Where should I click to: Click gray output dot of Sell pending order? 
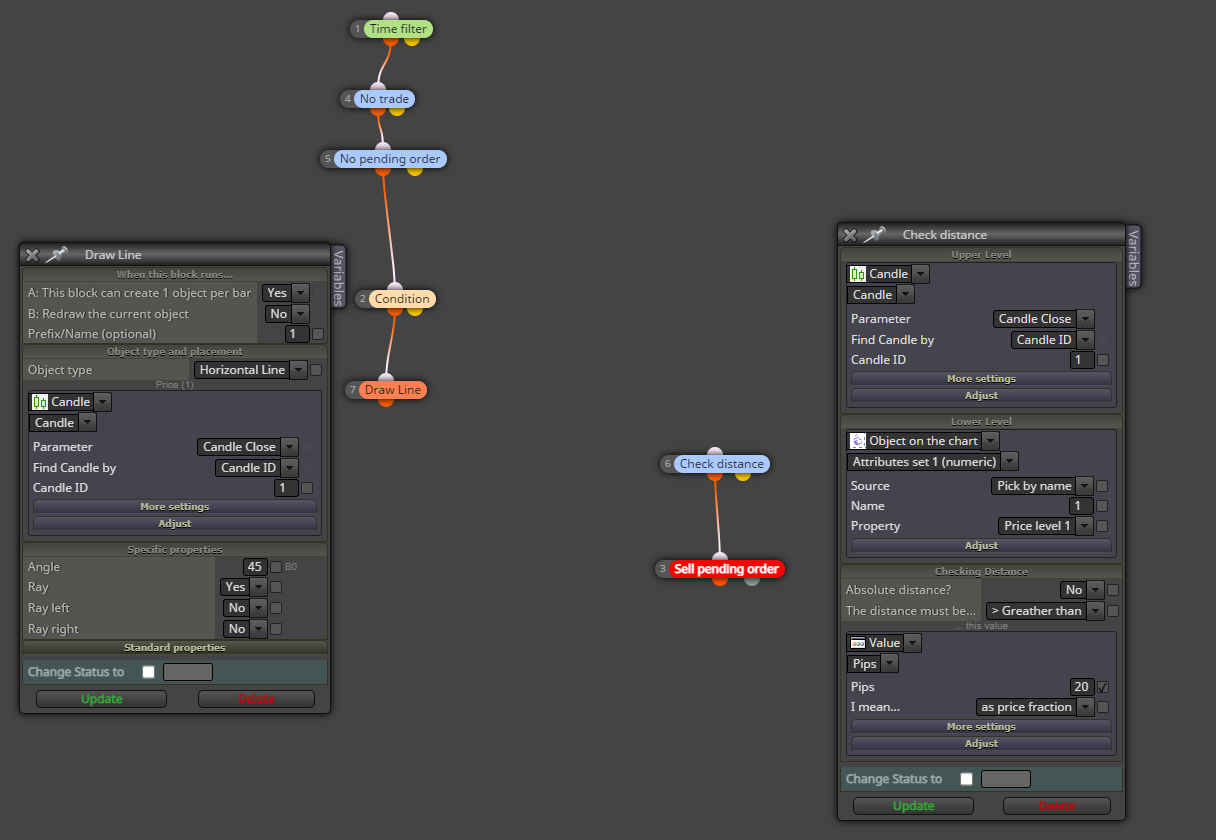coord(752,580)
